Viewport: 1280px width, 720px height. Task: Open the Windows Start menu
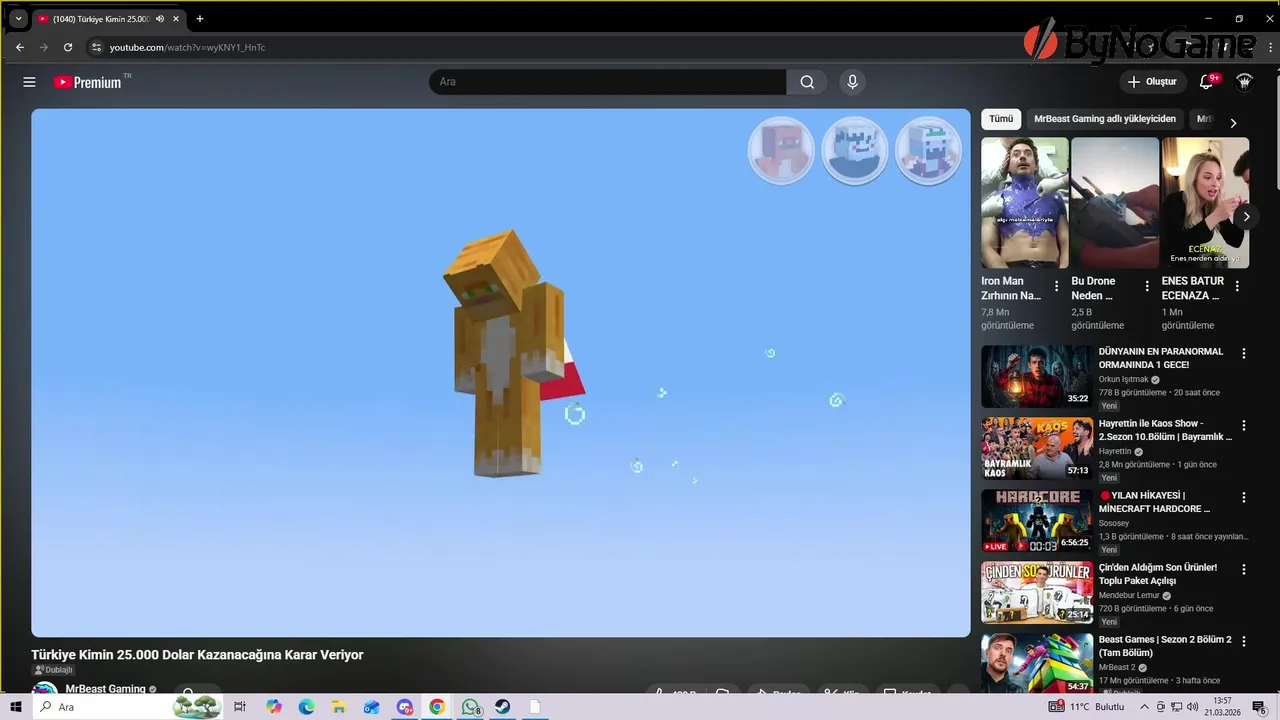[16, 707]
